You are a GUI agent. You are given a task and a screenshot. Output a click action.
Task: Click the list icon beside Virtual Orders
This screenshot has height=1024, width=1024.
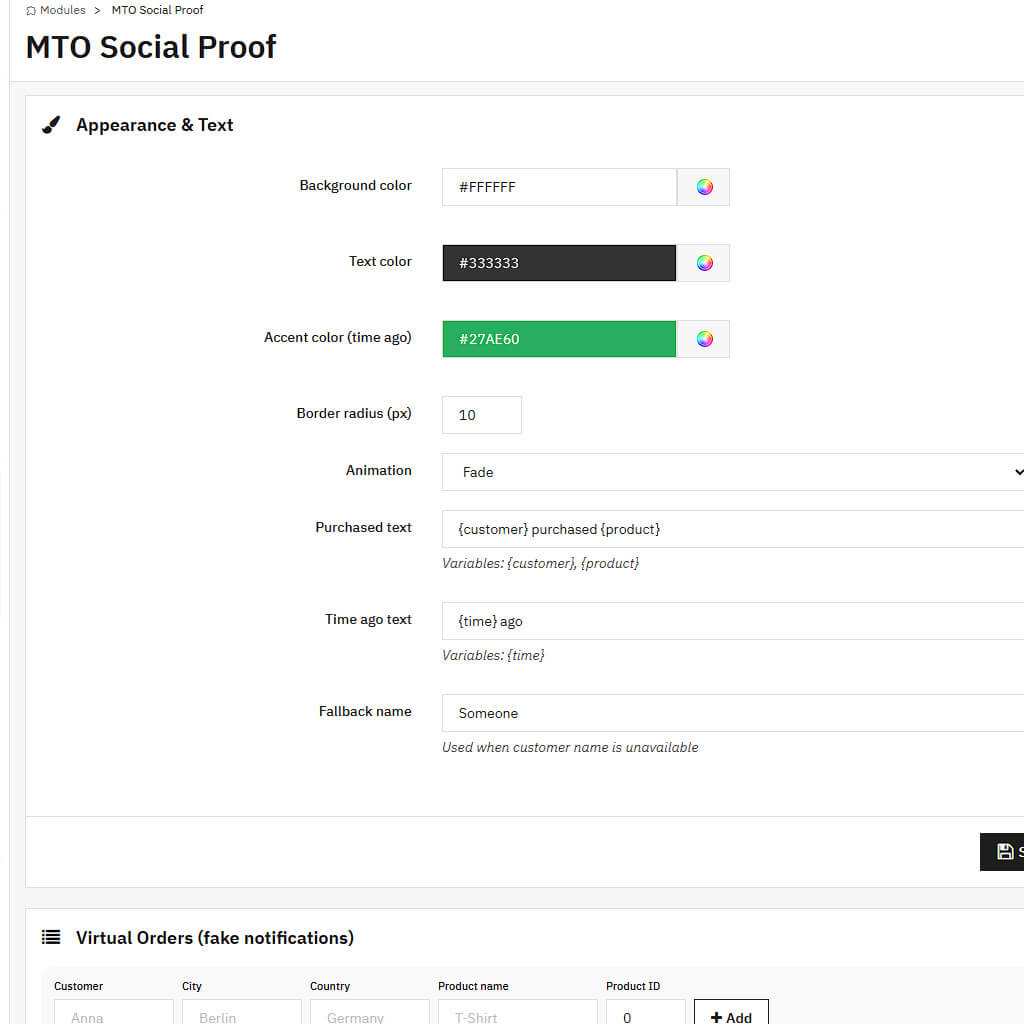pyautogui.click(x=51, y=938)
